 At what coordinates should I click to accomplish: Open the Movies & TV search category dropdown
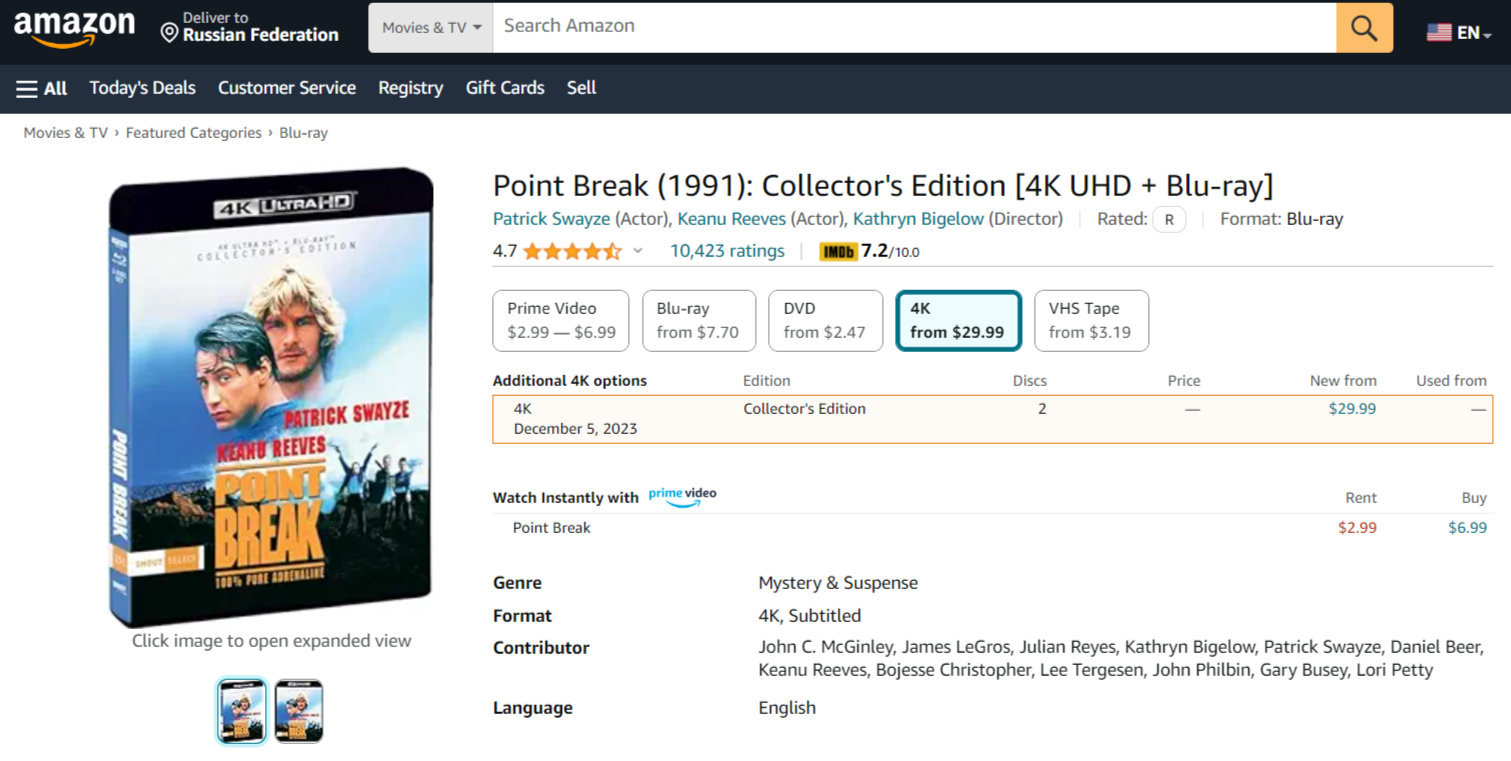[x=431, y=28]
